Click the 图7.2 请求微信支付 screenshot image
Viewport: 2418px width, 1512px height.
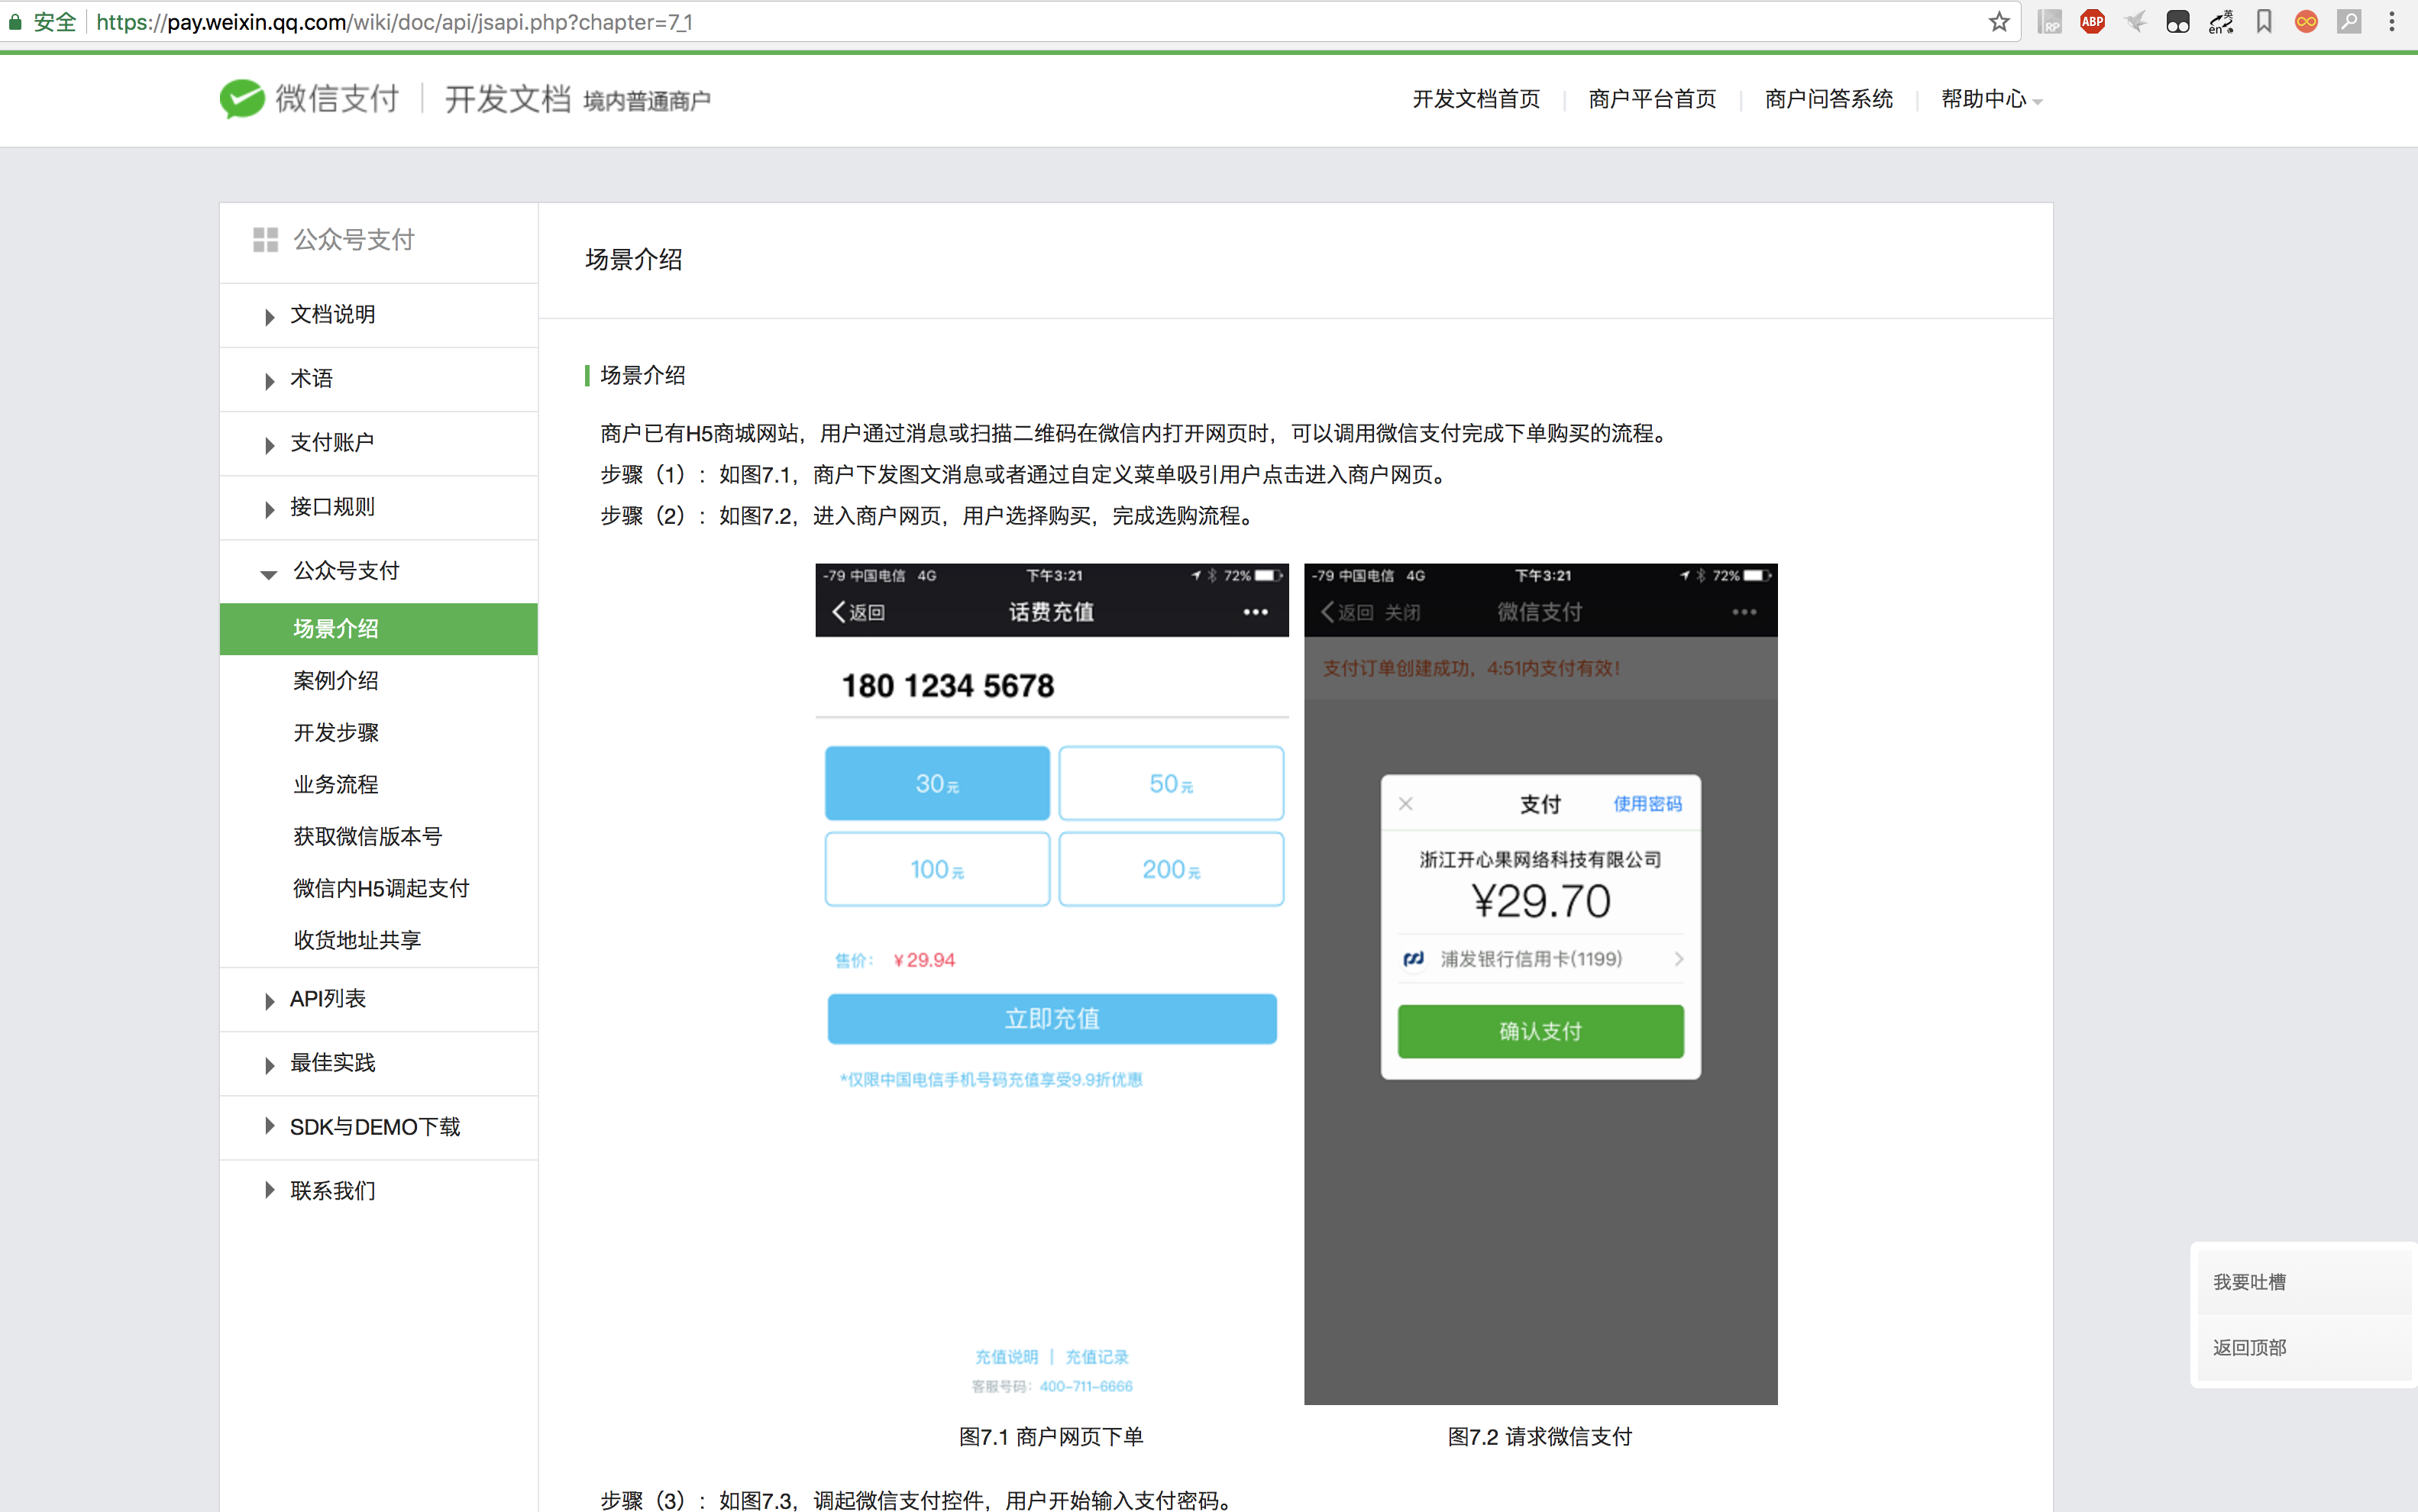click(1541, 984)
